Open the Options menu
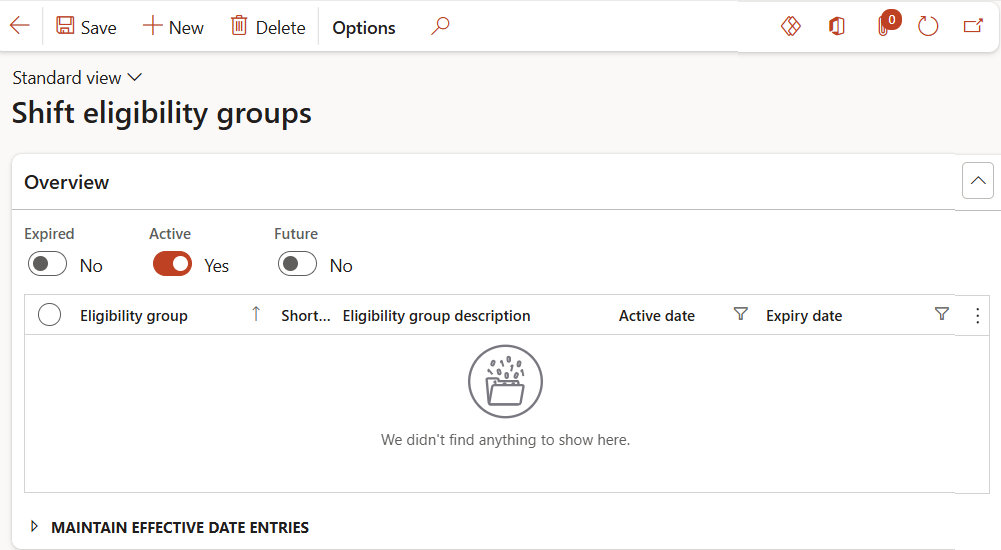The image size is (1001, 550). coord(364,27)
